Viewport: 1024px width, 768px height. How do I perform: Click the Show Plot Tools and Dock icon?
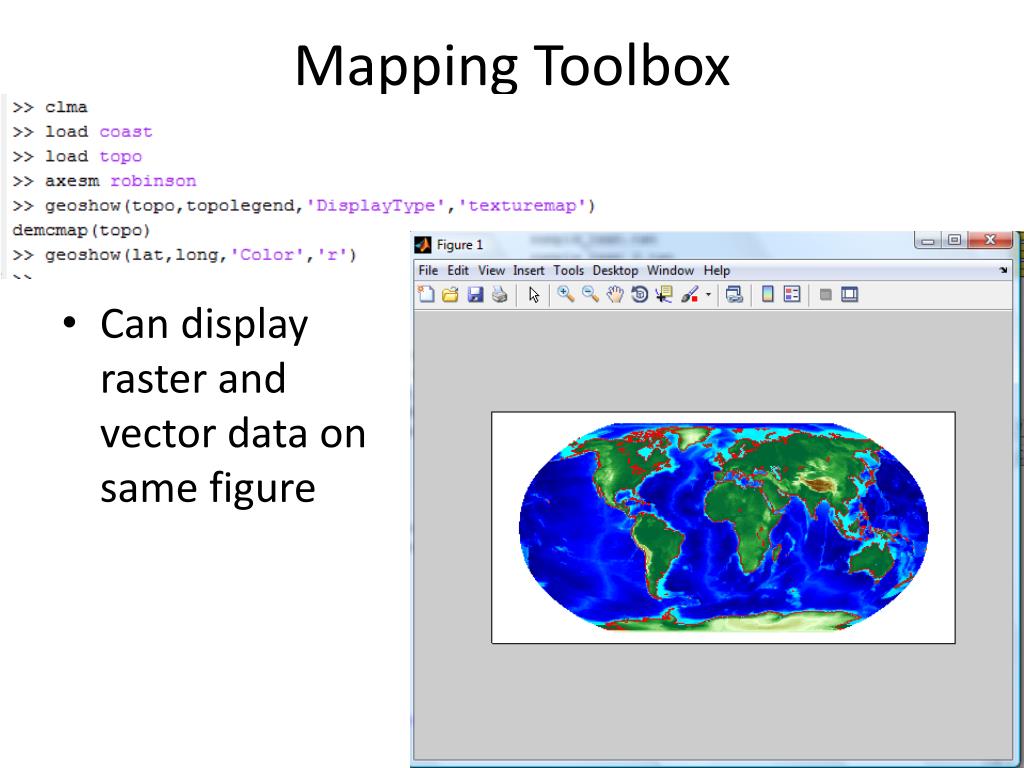pyautogui.click(x=850, y=295)
